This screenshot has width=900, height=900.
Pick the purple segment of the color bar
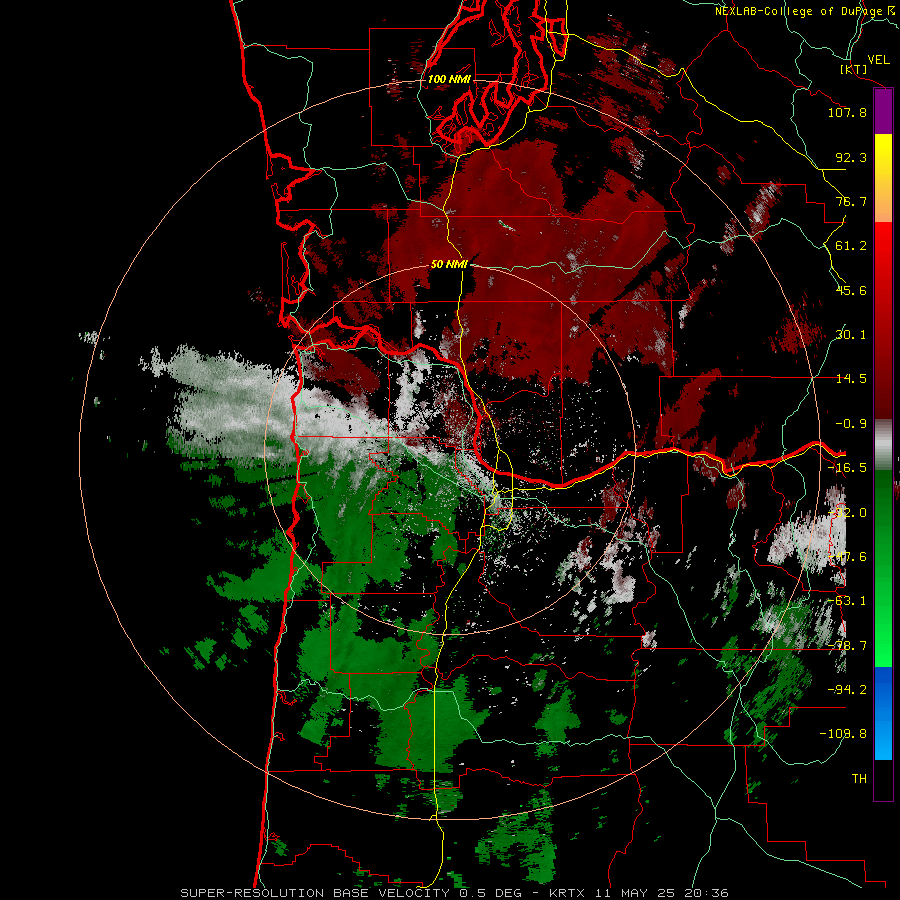point(883,112)
